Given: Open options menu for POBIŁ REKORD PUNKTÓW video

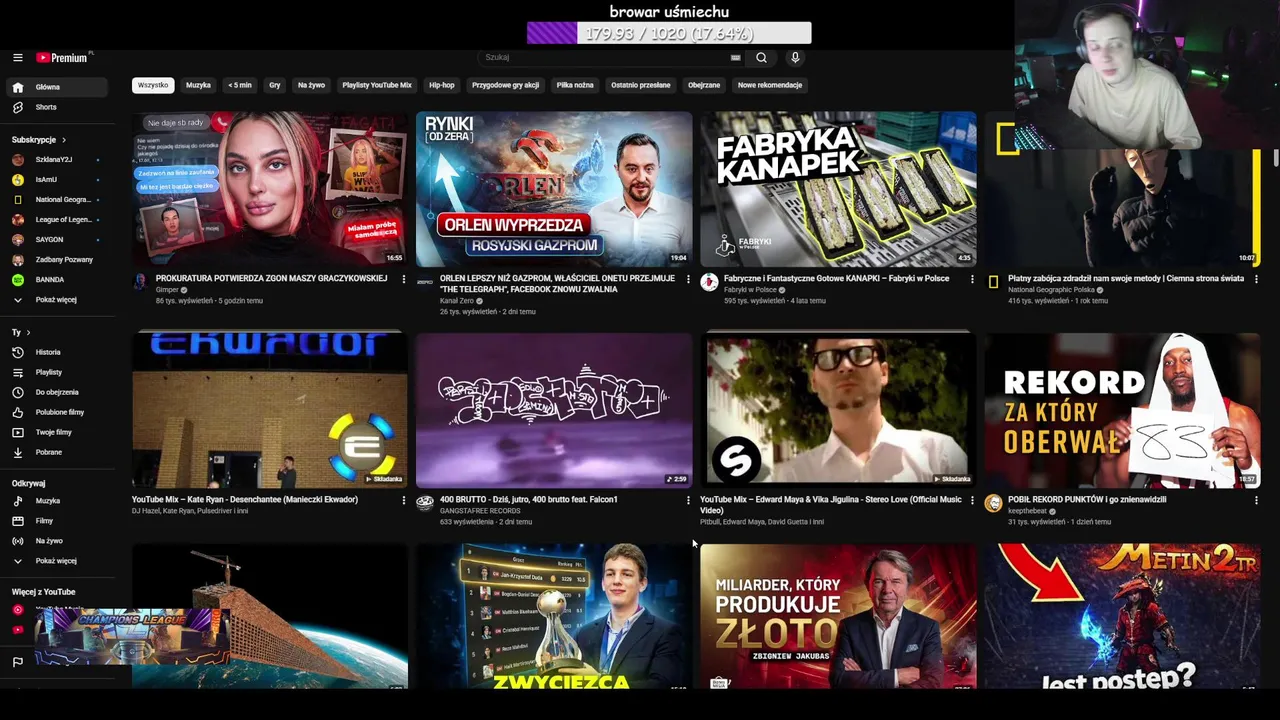Looking at the screenshot, I should click(x=1256, y=500).
